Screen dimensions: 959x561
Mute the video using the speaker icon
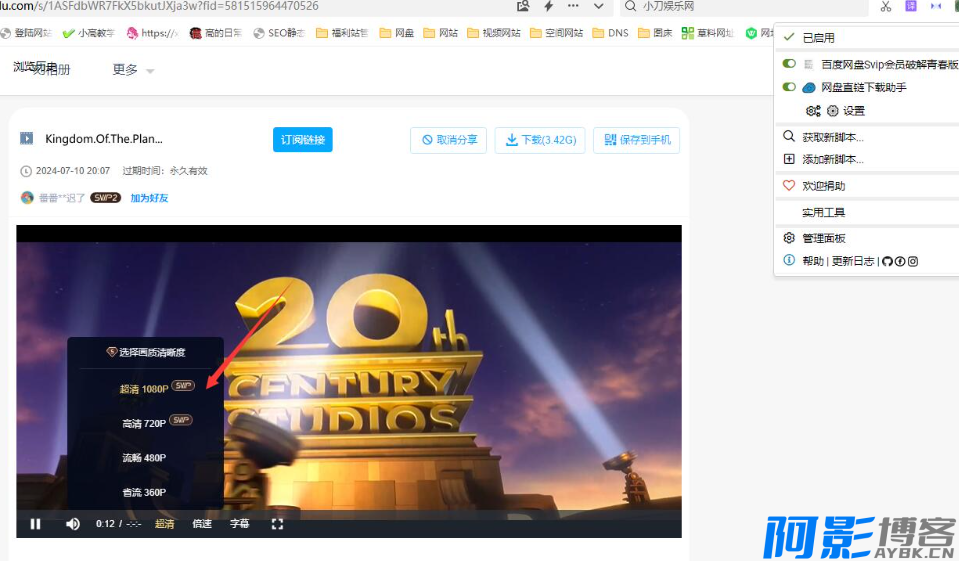pos(73,524)
